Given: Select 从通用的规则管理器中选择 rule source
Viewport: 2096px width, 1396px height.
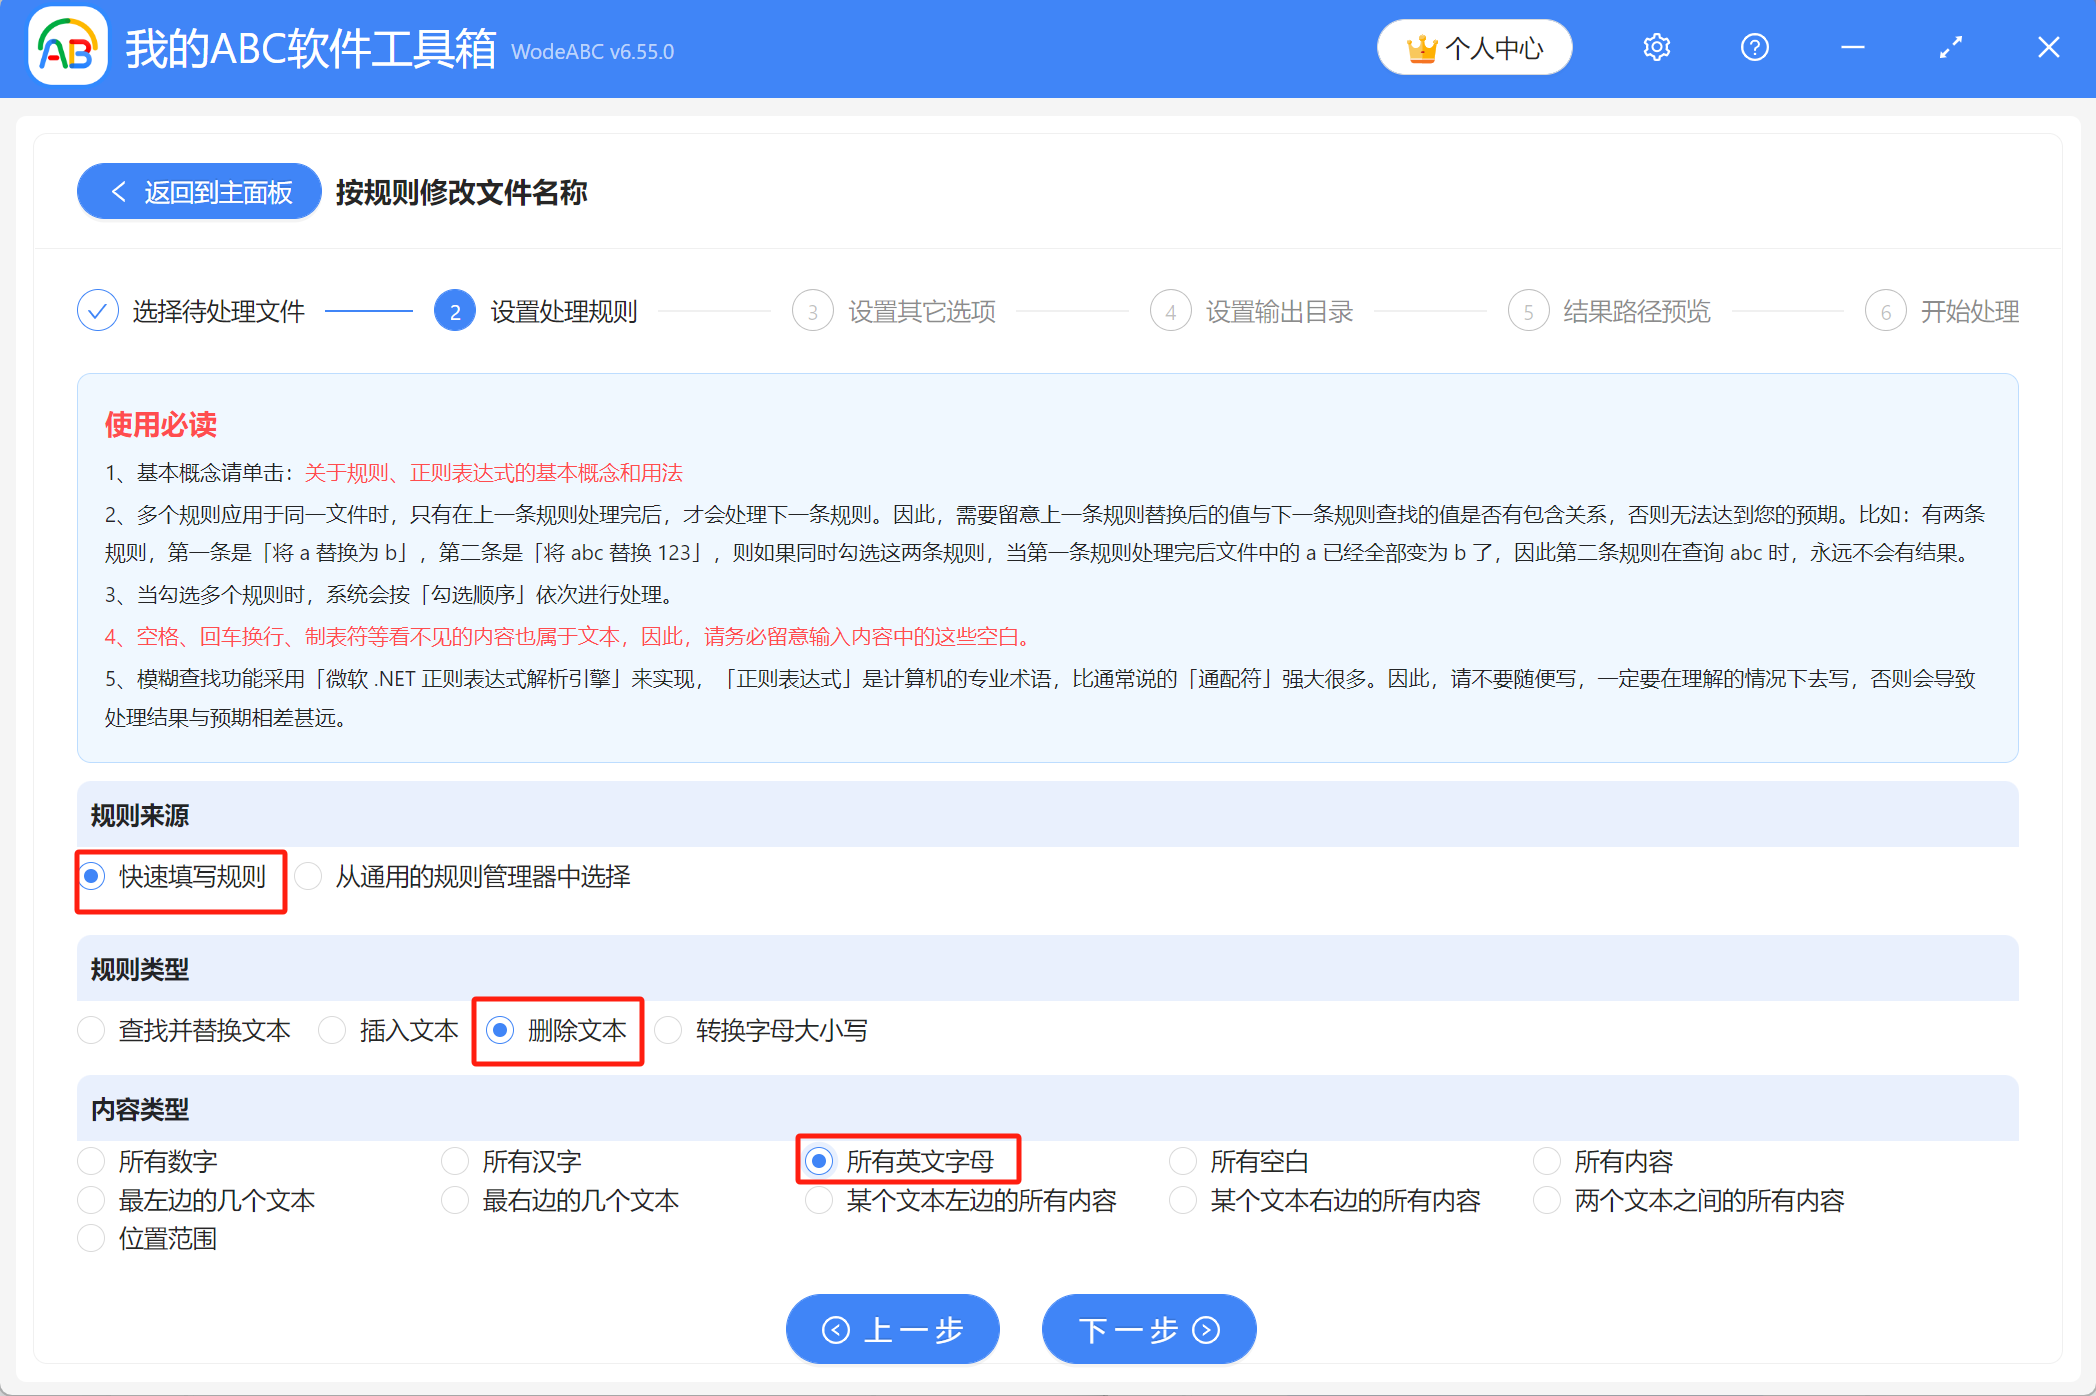Looking at the screenshot, I should pyautogui.click(x=308, y=877).
